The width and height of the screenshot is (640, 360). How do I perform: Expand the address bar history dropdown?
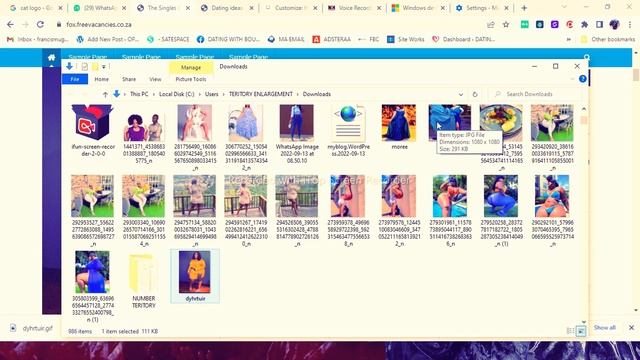point(461,94)
